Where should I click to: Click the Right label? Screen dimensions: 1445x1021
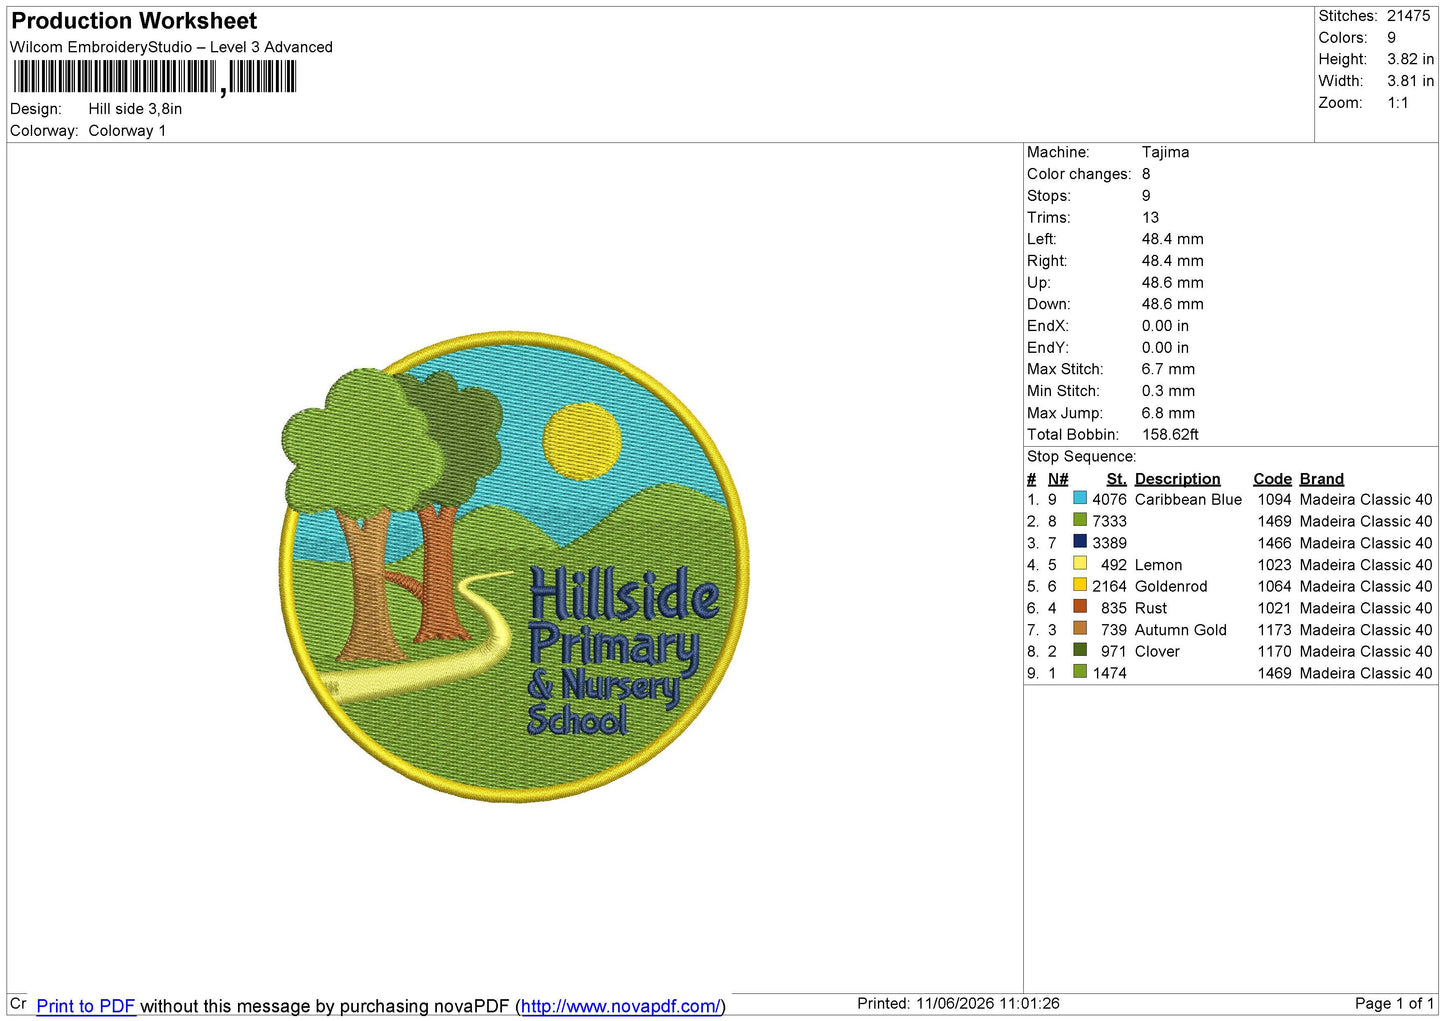(1047, 261)
